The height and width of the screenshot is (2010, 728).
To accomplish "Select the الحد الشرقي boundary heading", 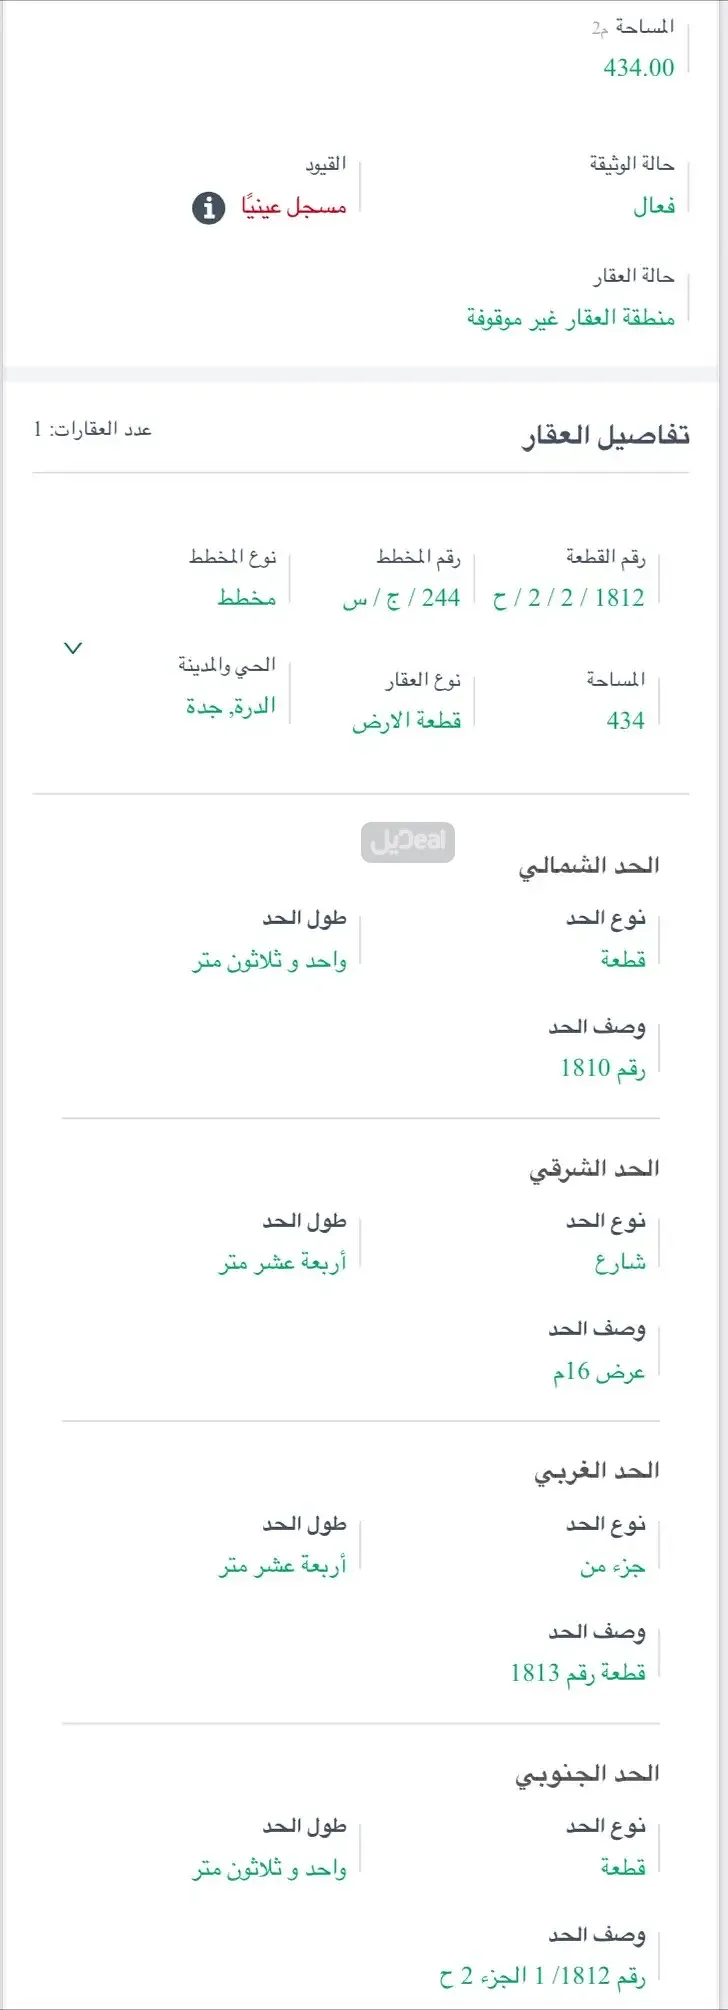I will tap(594, 1169).
